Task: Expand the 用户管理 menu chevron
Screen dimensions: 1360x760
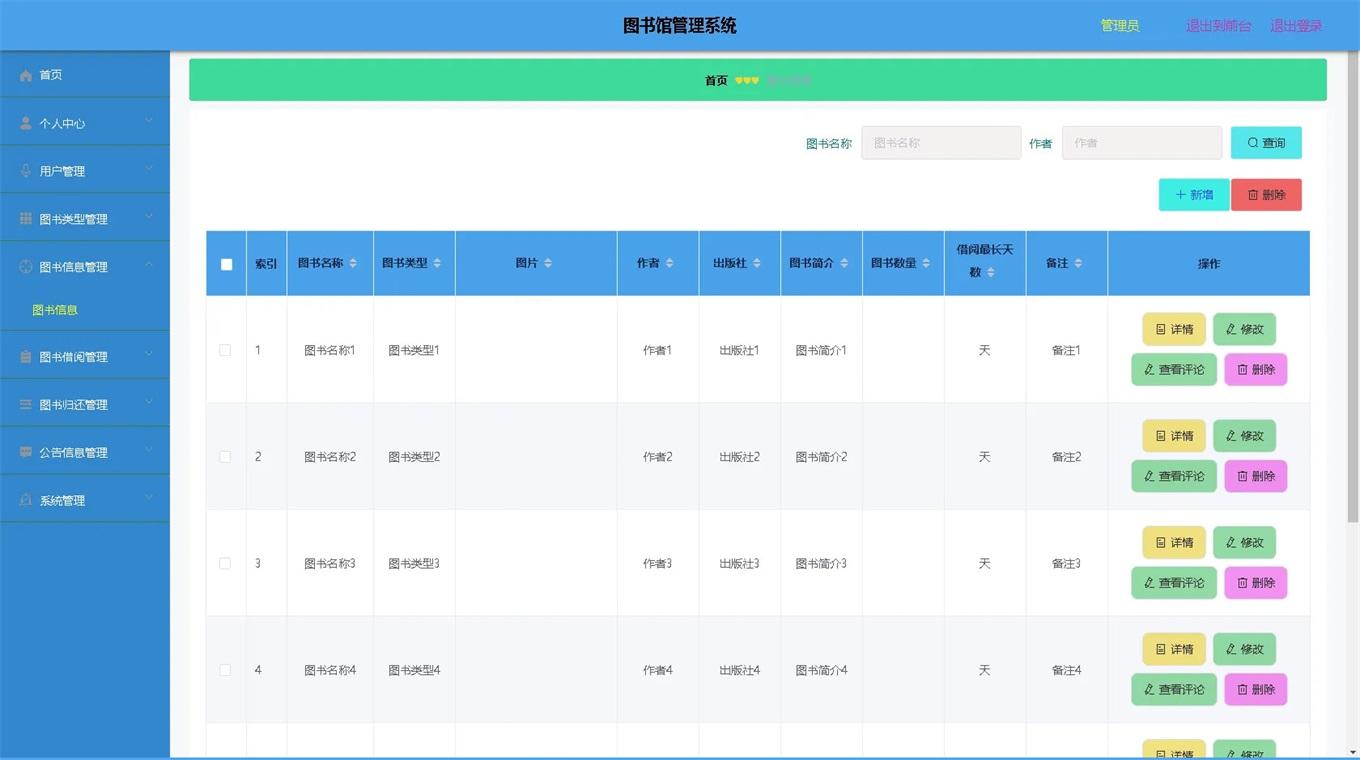Action: click(149, 170)
